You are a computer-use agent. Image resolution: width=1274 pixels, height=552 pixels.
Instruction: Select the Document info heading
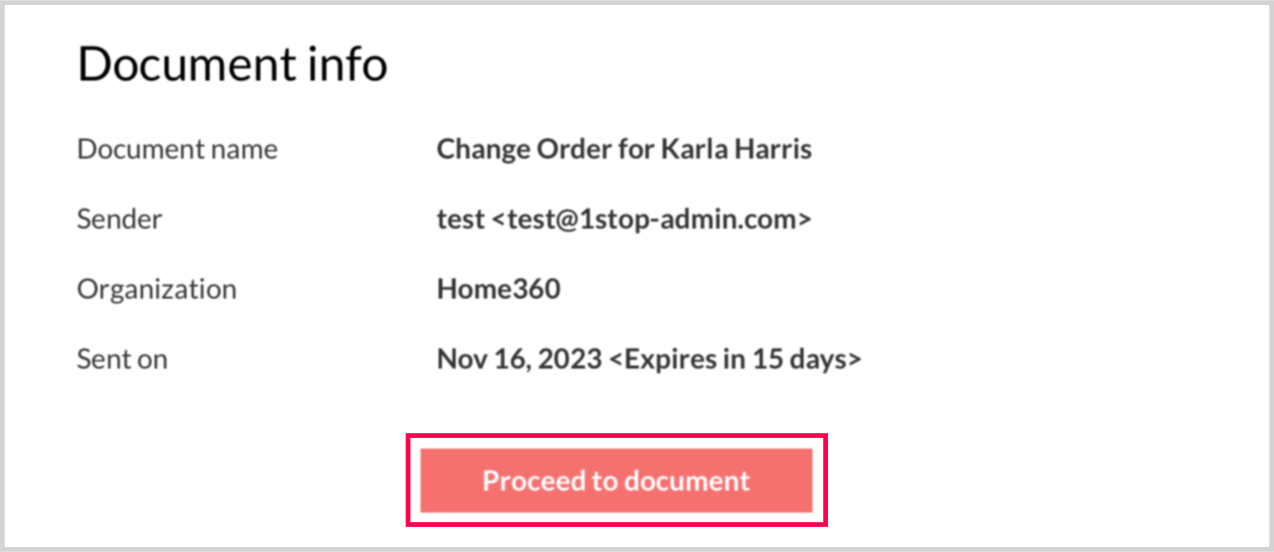pyautogui.click(x=232, y=65)
